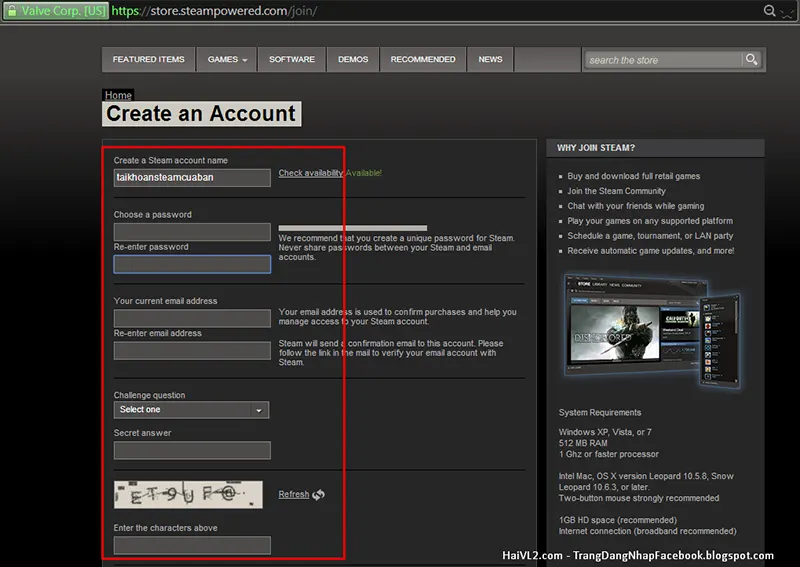The image size is (800, 567).
Task: Click the Secret answer field
Action: point(192,451)
